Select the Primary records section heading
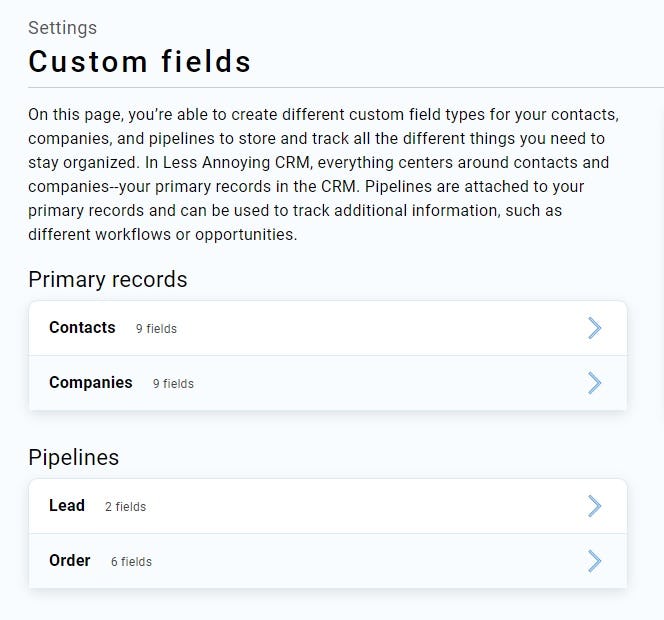Viewport: 664px width, 620px height. [108, 280]
